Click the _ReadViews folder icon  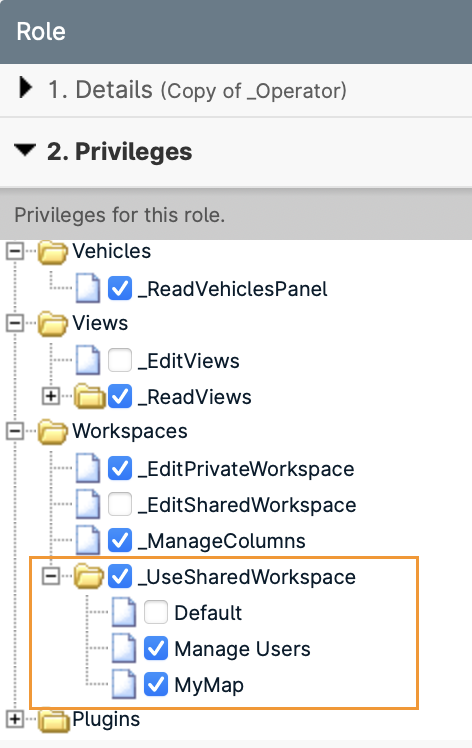tap(89, 396)
